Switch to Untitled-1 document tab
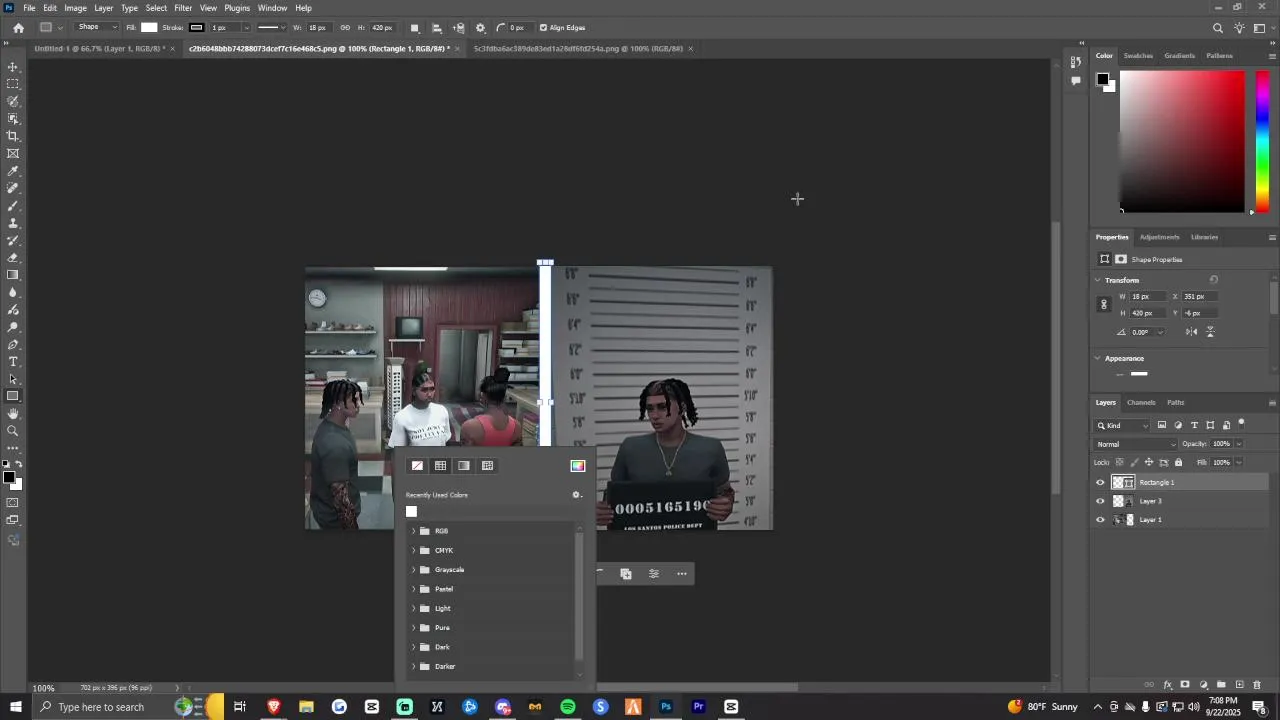 (x=99, y=48)
